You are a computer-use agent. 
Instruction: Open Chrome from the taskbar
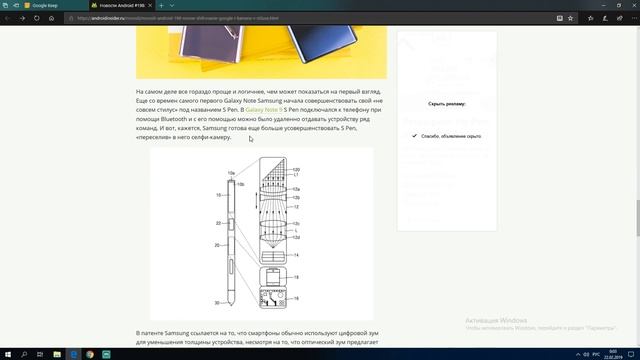(x=90, y=354)
